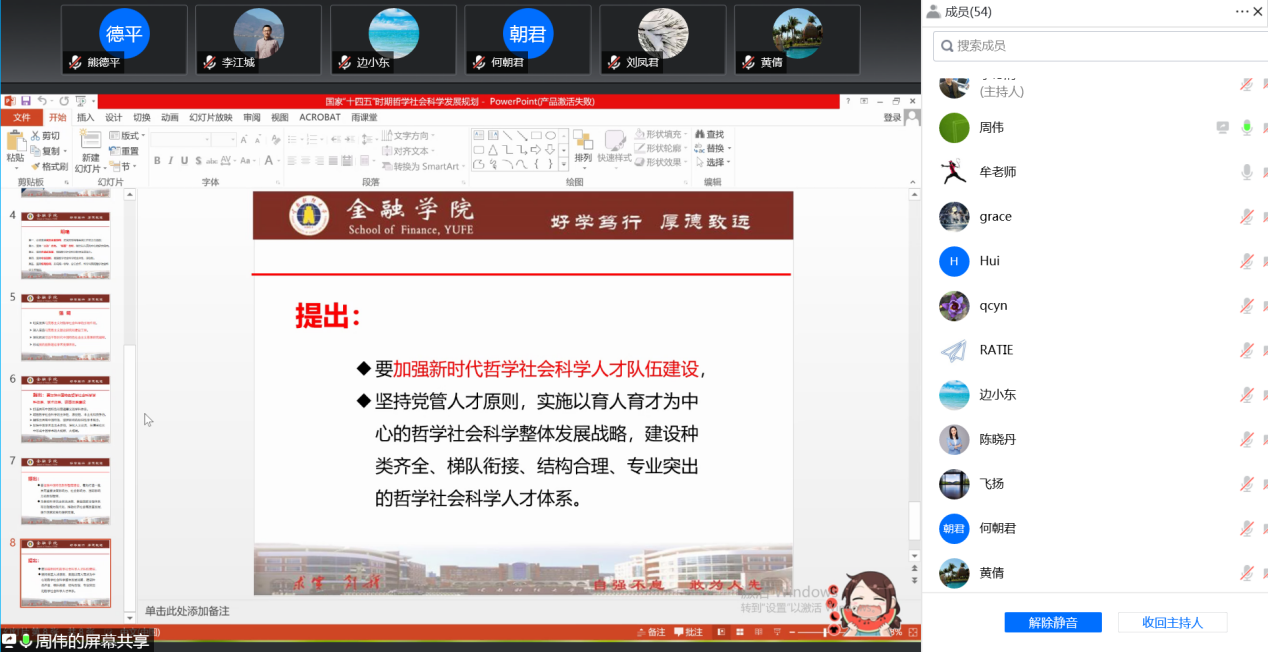The width and height of the screenshot is (1268, 652).
Task: Click the Reclaim Host (收回主持人) button
Action: click(1172, 622)
